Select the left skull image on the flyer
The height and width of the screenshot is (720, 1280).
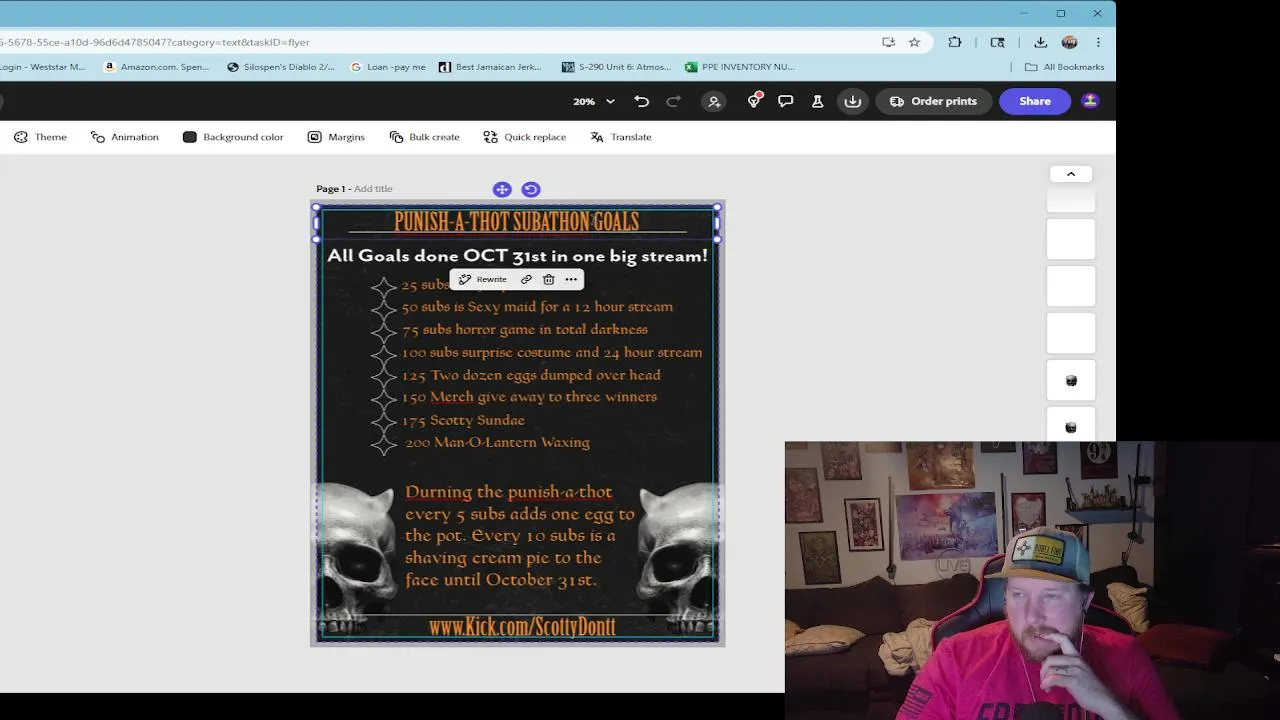coord(357,558)
